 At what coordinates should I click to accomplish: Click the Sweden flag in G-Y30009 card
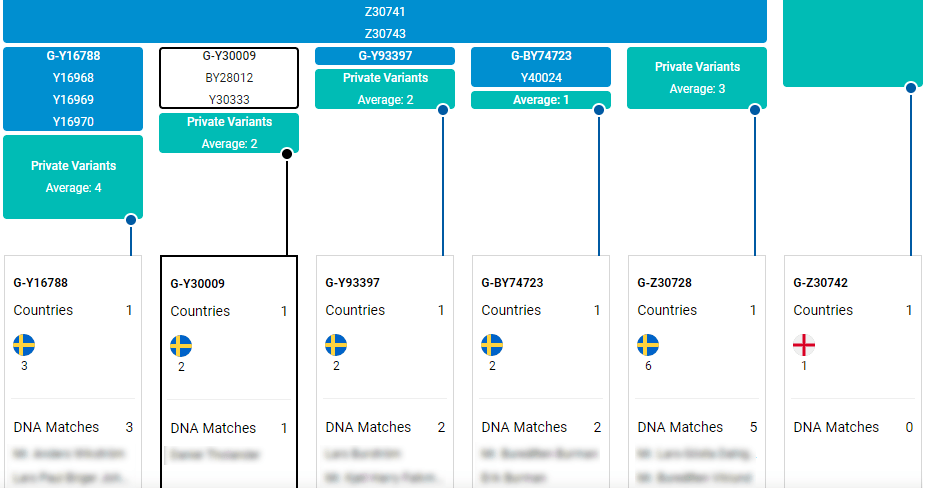point(181,346)
